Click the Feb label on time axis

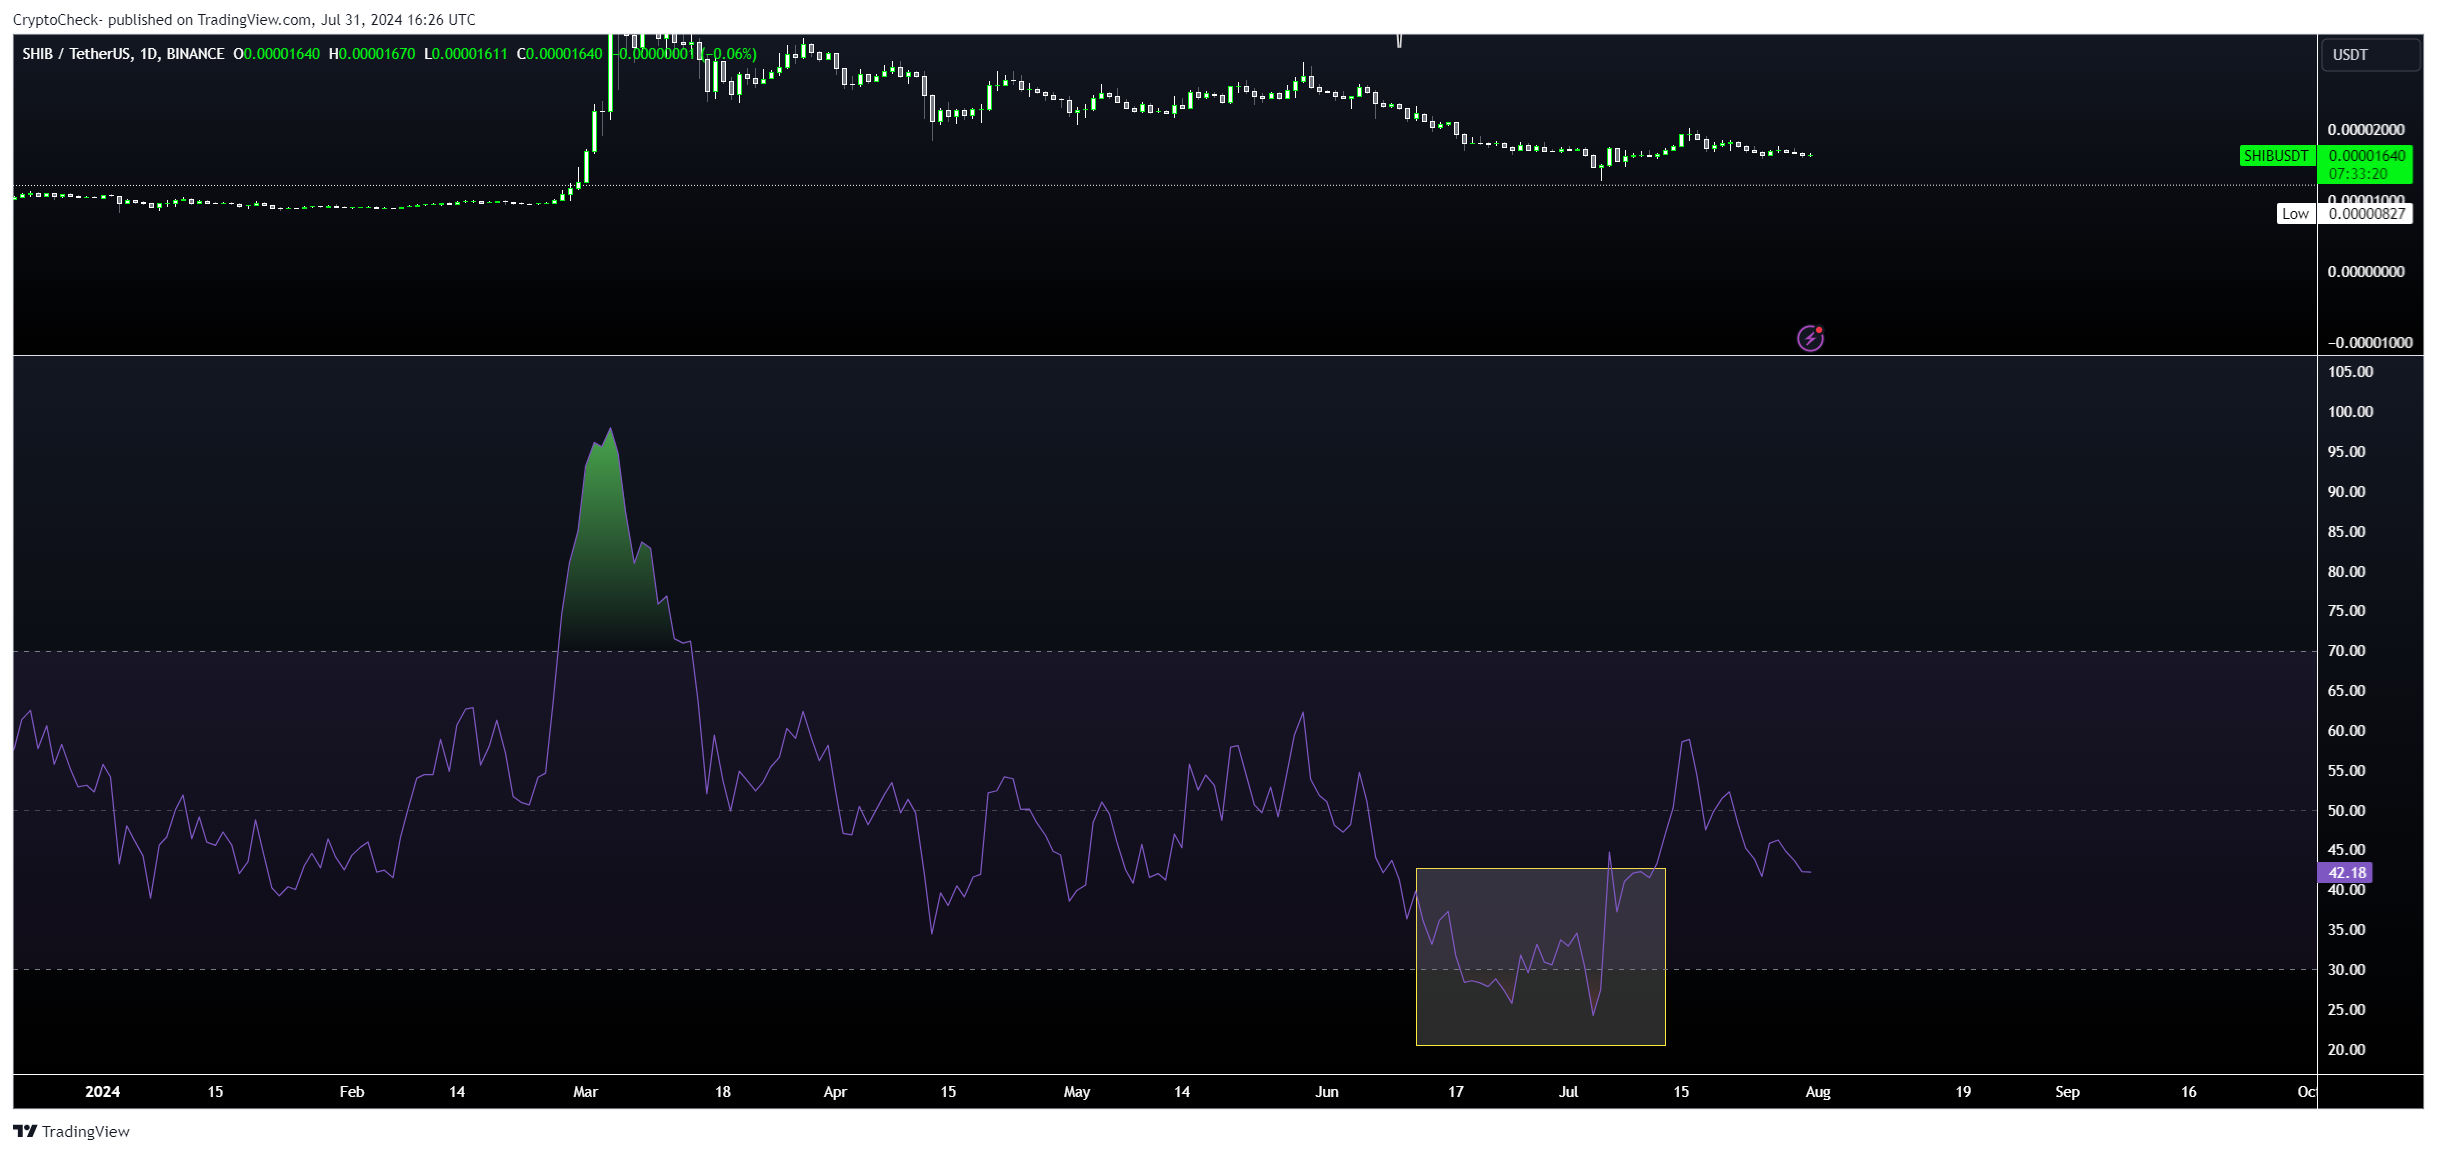352,1092
